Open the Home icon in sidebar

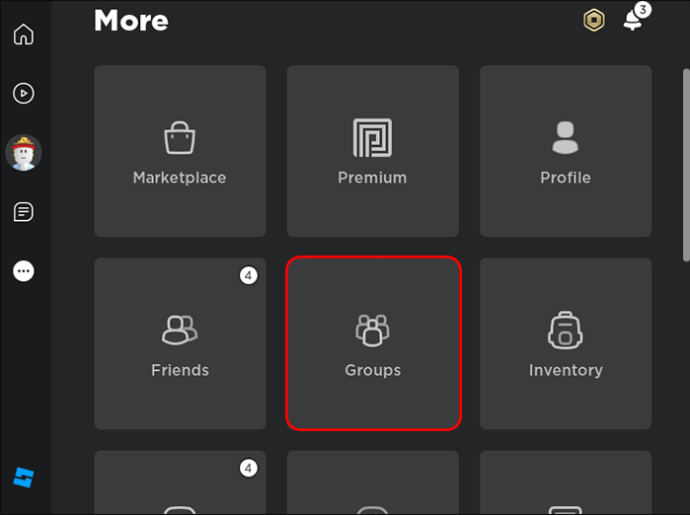click(x=23, y=34)
